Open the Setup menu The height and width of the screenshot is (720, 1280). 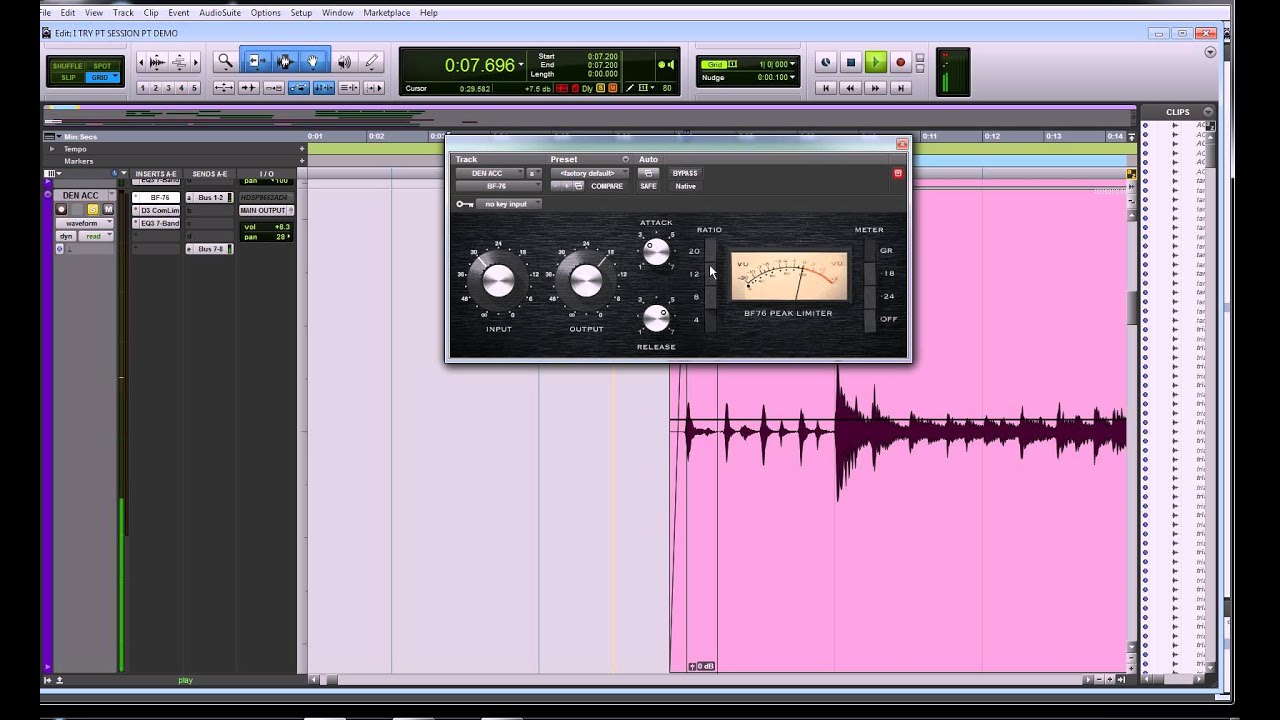tap(301, 13)
